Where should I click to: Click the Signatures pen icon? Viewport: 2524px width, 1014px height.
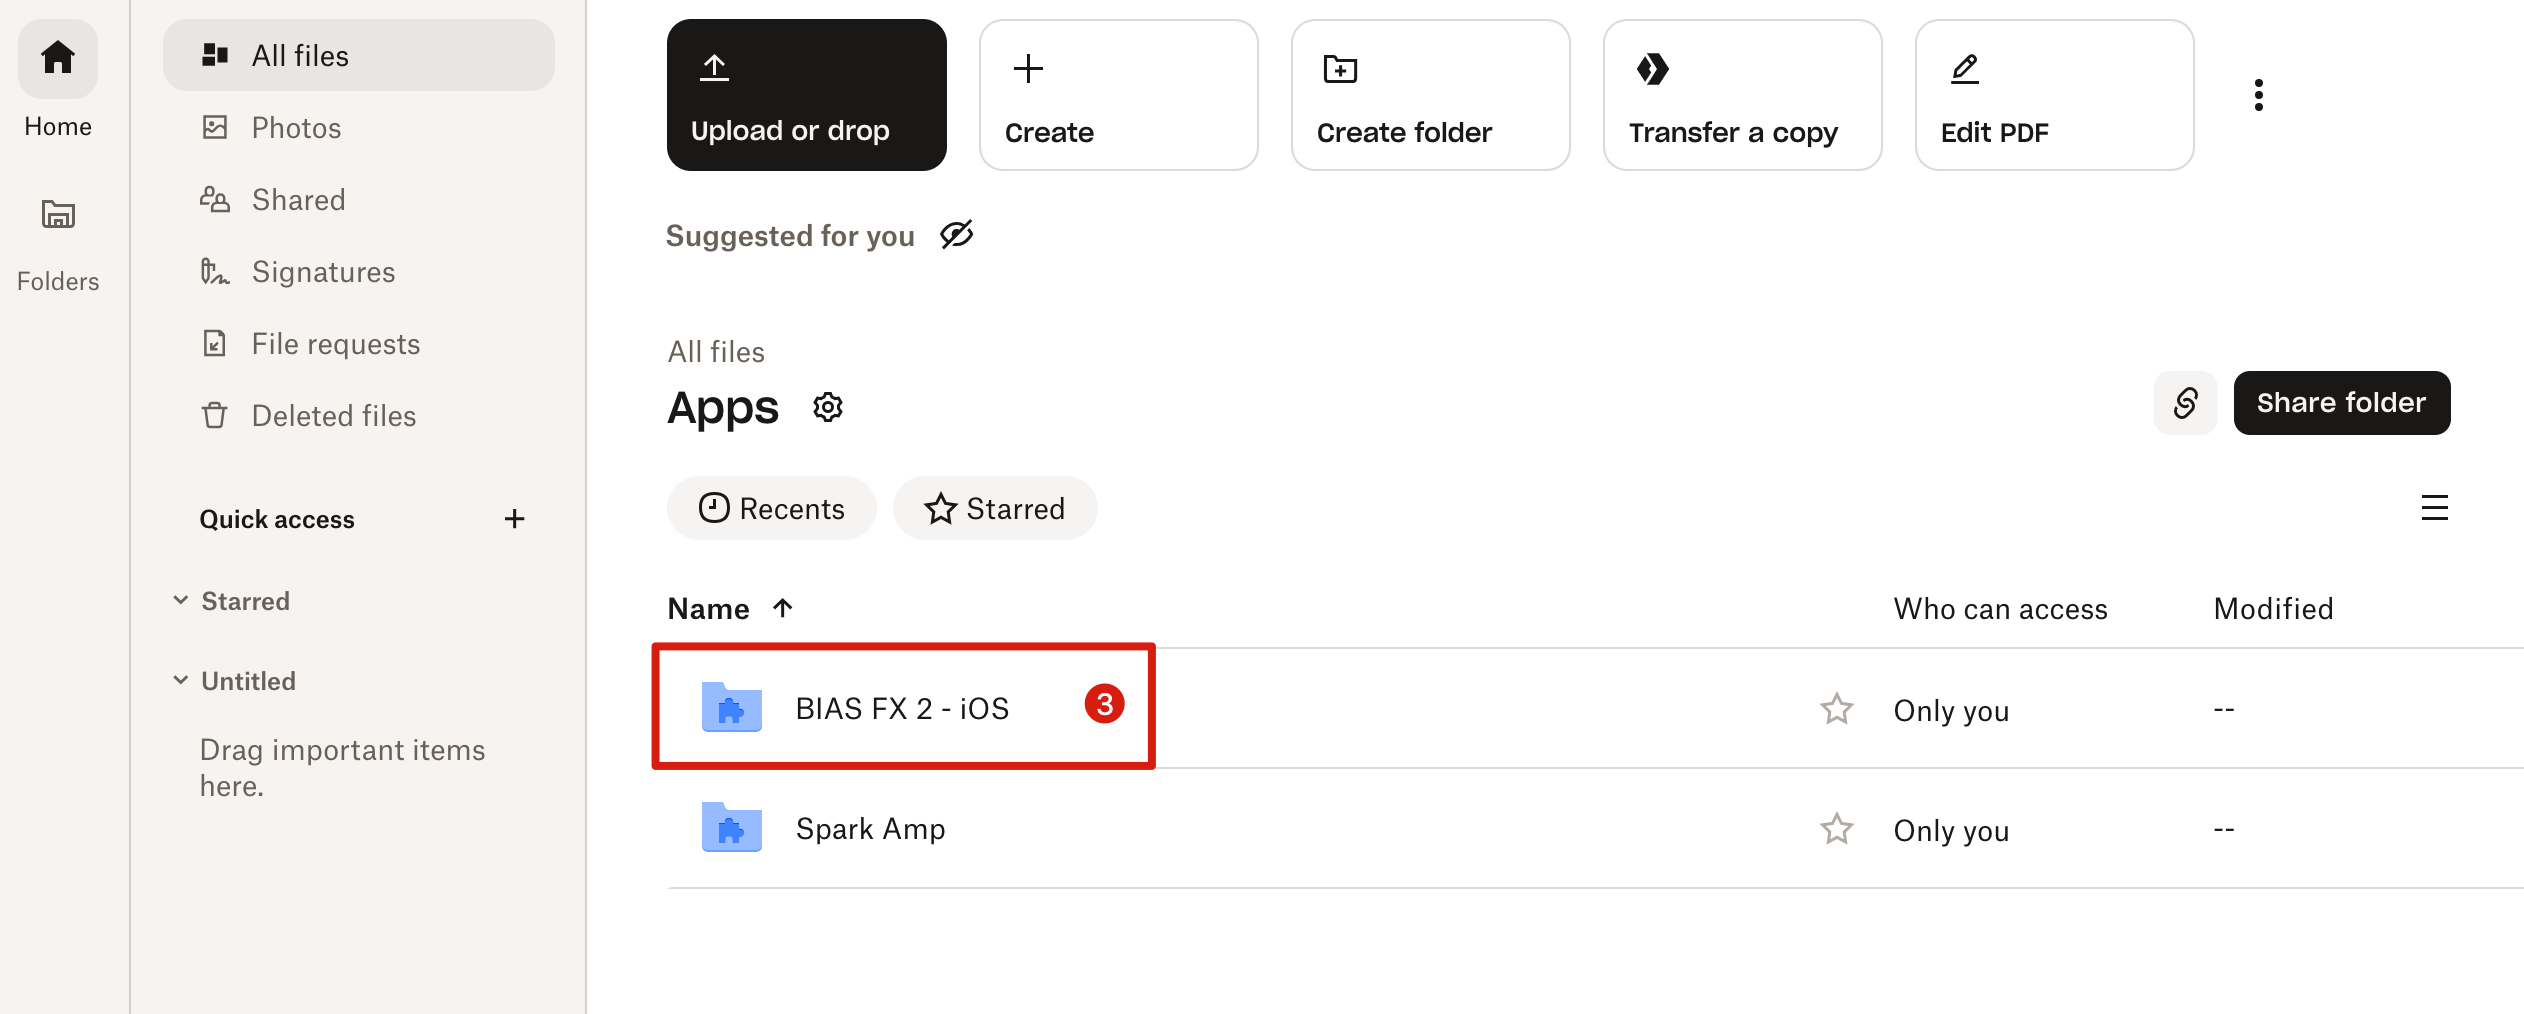tap(215, 271)
